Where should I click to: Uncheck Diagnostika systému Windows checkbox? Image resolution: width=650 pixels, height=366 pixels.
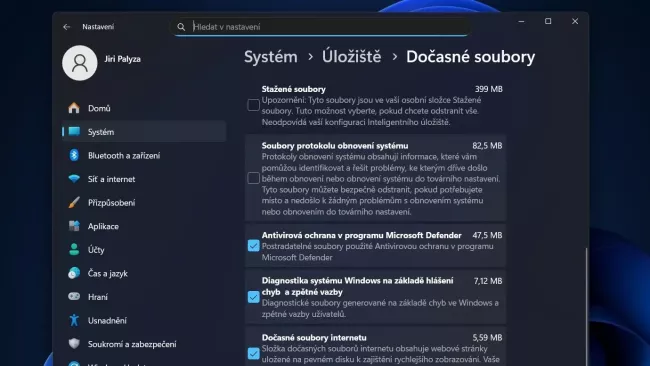tap(253, 297)
